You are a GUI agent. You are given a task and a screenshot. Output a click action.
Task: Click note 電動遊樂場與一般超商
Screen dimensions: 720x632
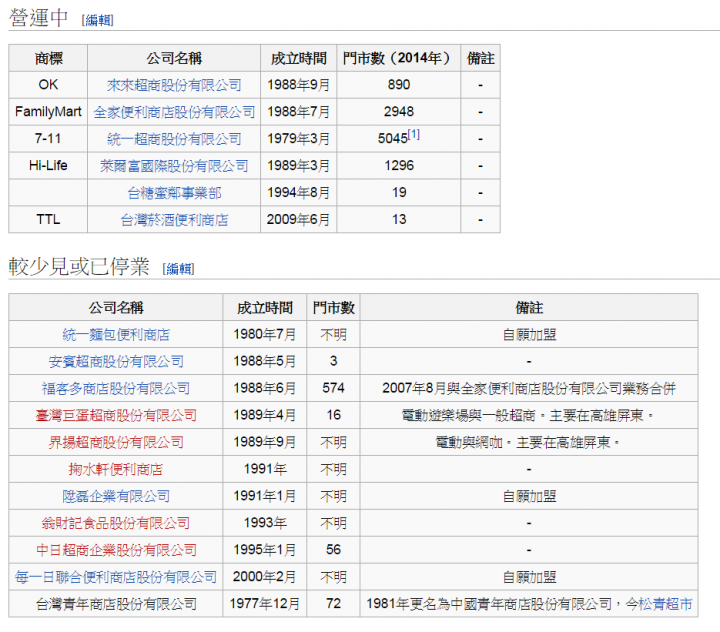529,415
